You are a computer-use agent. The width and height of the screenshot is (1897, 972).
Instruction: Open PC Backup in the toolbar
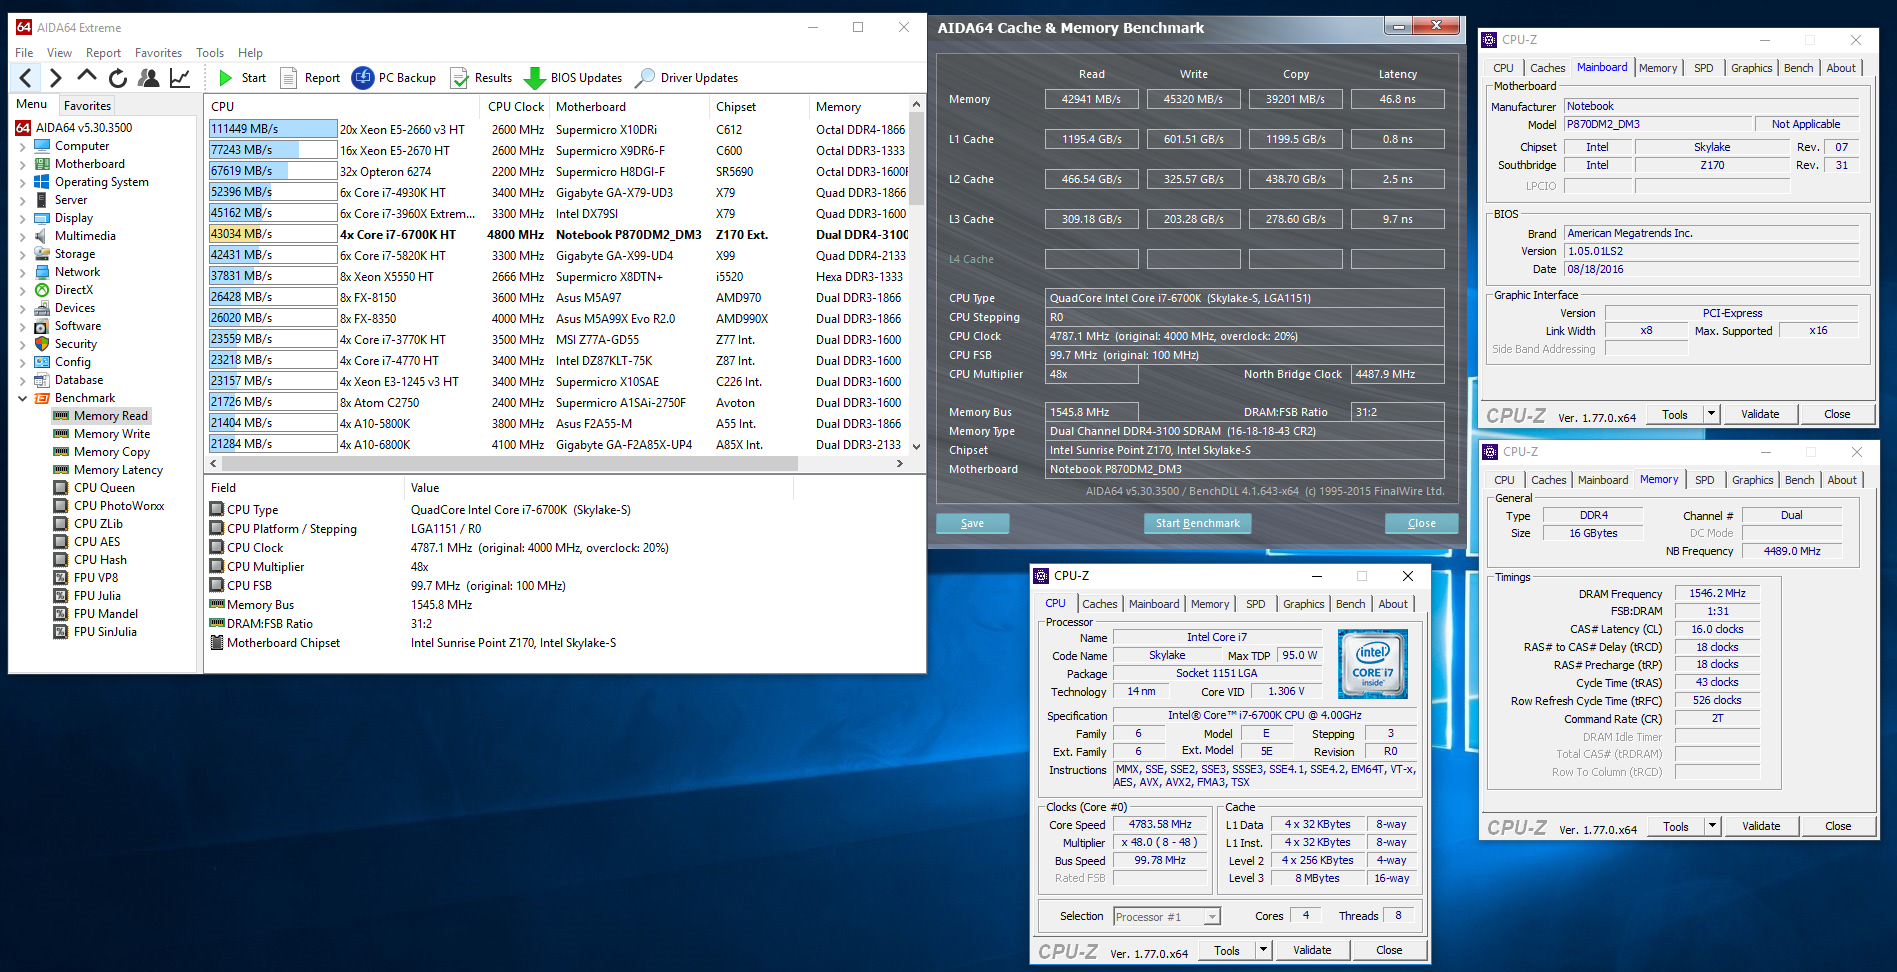coord(394,78)
